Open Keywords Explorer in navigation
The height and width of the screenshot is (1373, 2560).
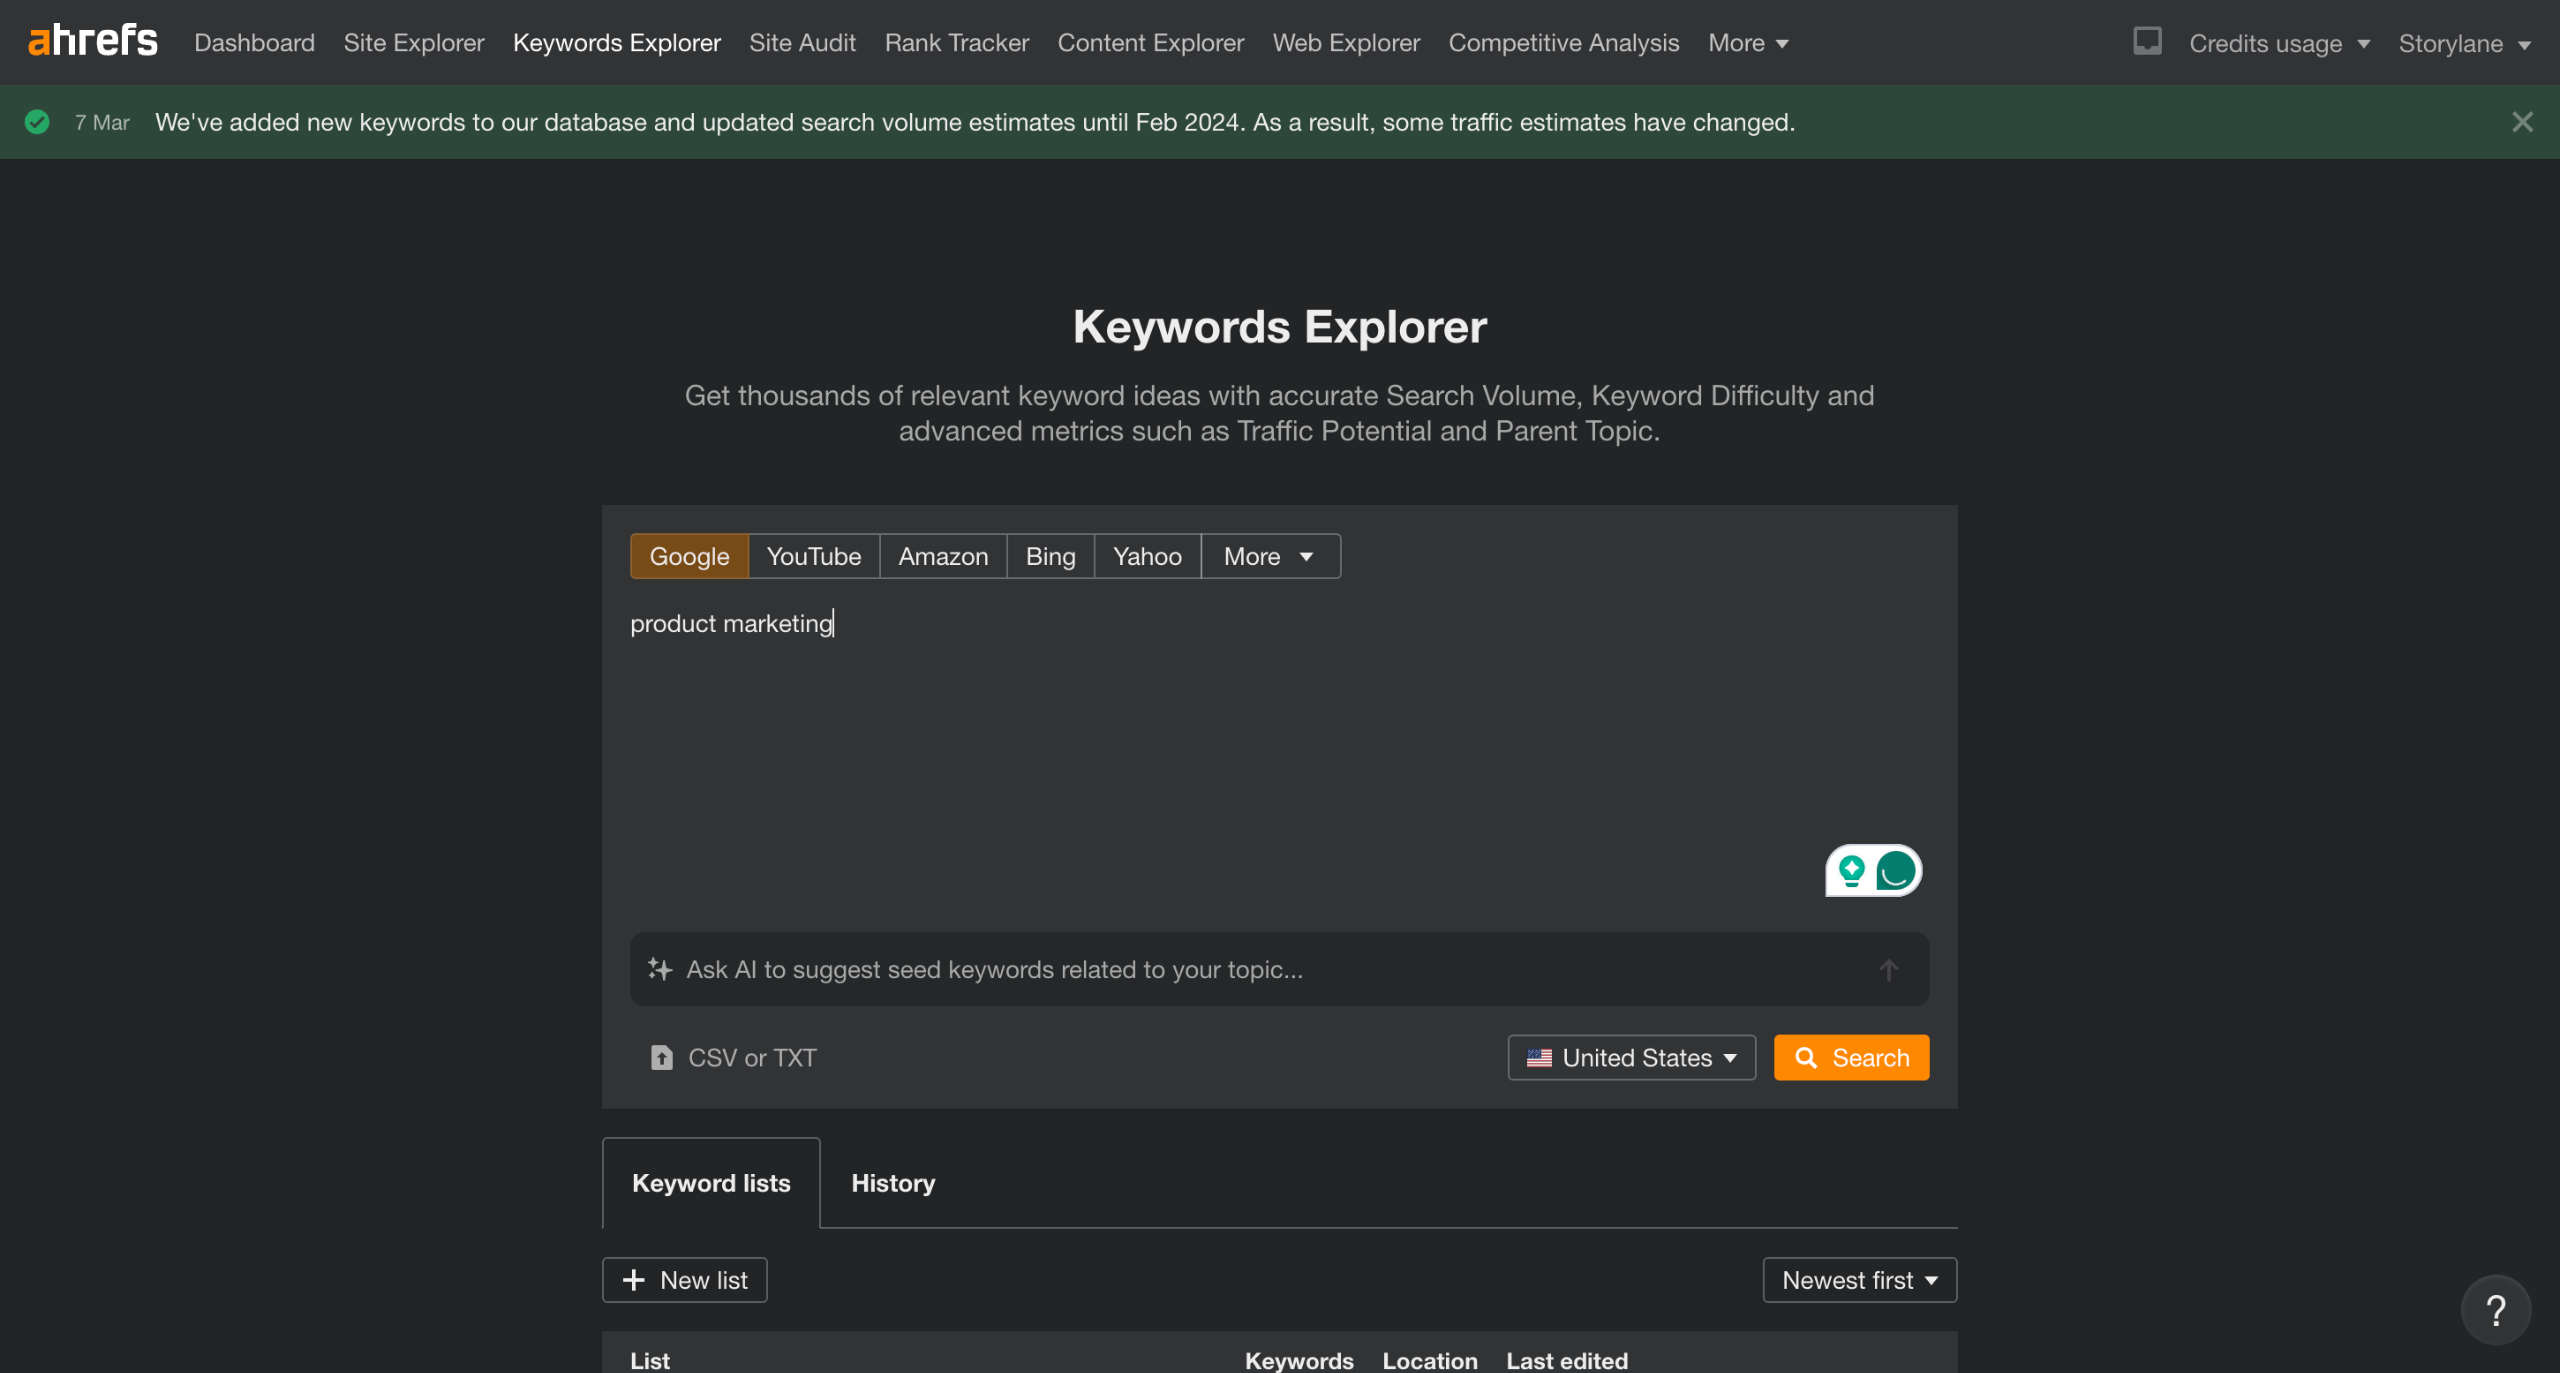click(616, 43)
